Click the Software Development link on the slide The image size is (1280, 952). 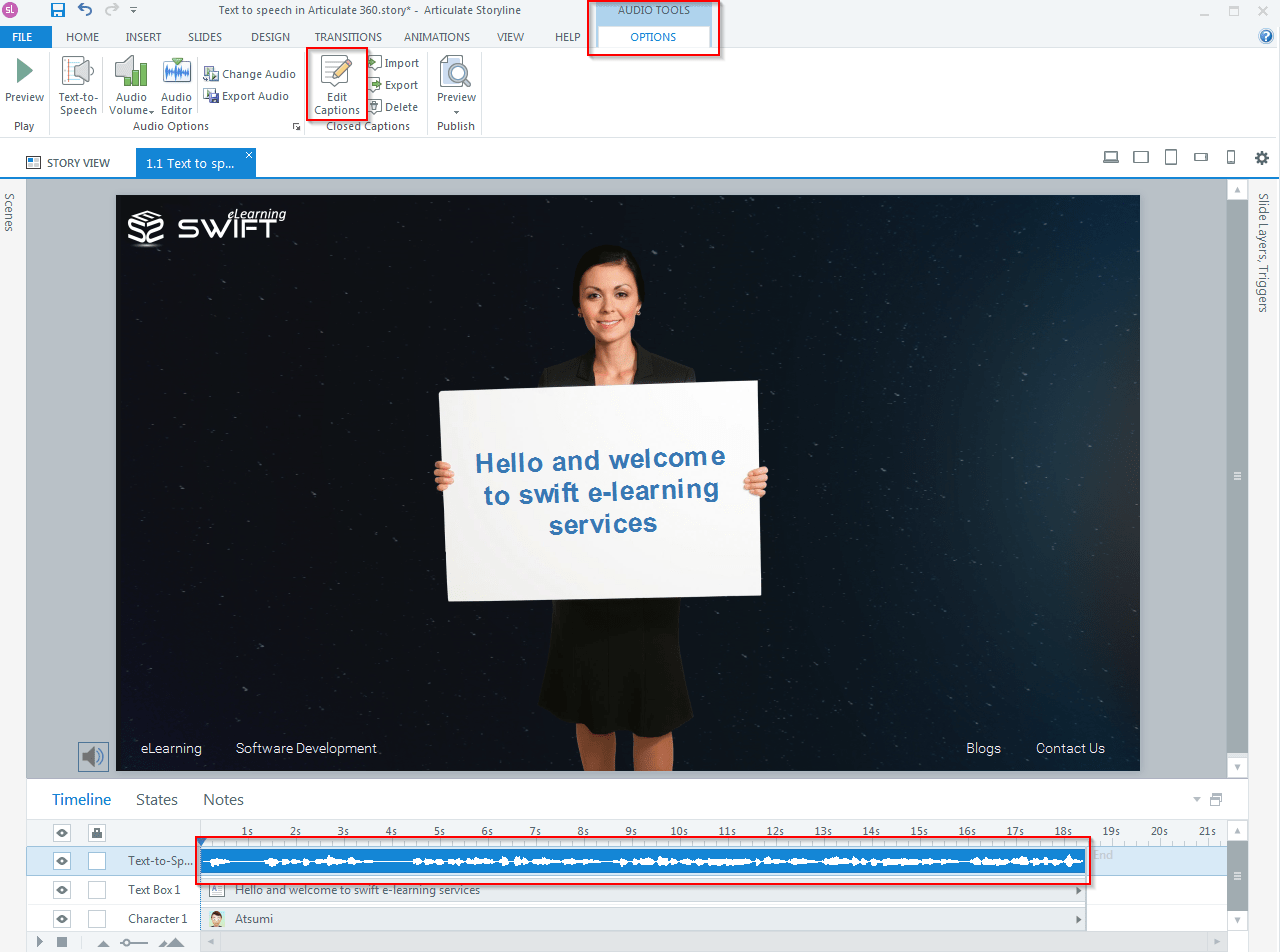[x=306, y=748]
